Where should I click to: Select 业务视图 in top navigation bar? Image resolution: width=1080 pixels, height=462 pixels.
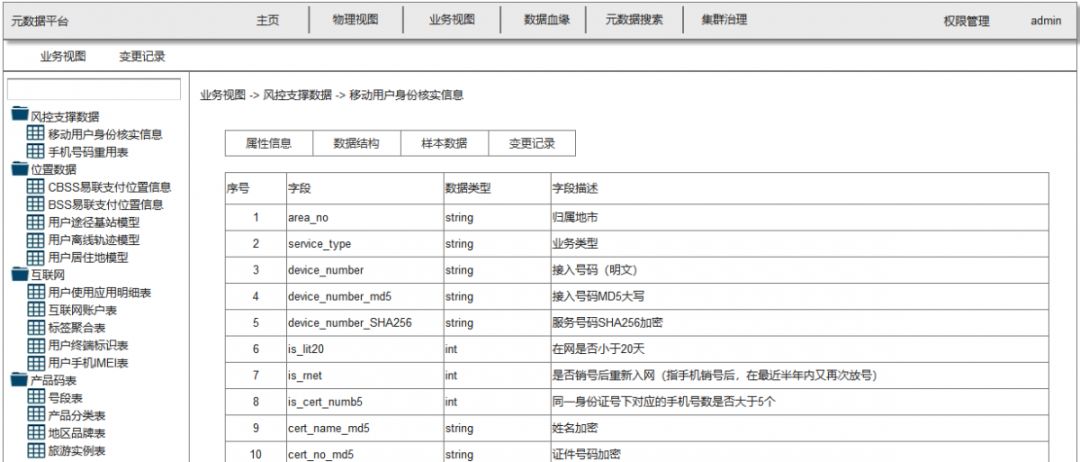pyautogui.click(x=452, y=20)
